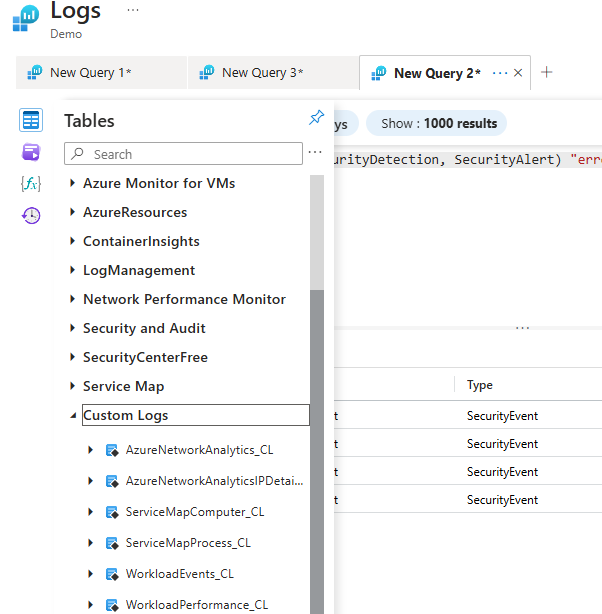602x614 pixels.
Task: Select the ServiceMapProcess_CL table name
Action: pyautogui.click(x=188, y=543)
